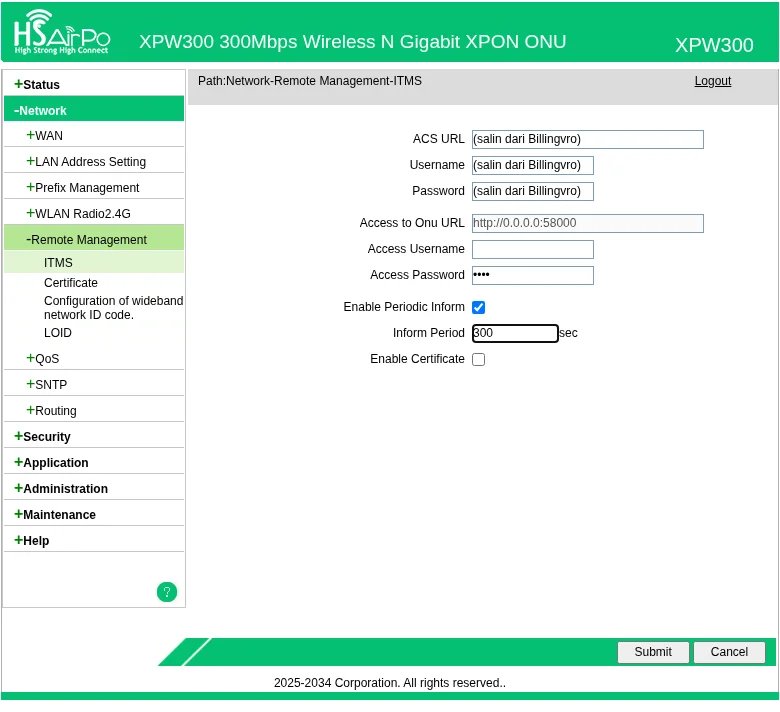
Task: Expand LAN Address Setting submenu
Action: coord(94,161)
